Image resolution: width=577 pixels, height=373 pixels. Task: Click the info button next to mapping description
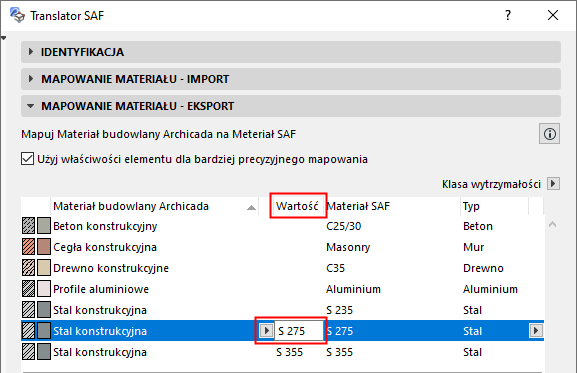pos(550,134)
